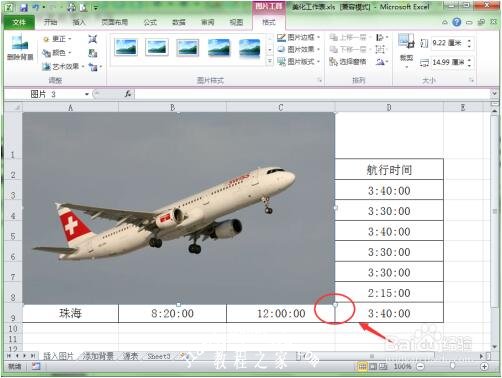Click Bring Forward (上移一层)
The width and height of the screenshot is (502, 378).
(350, 37)
